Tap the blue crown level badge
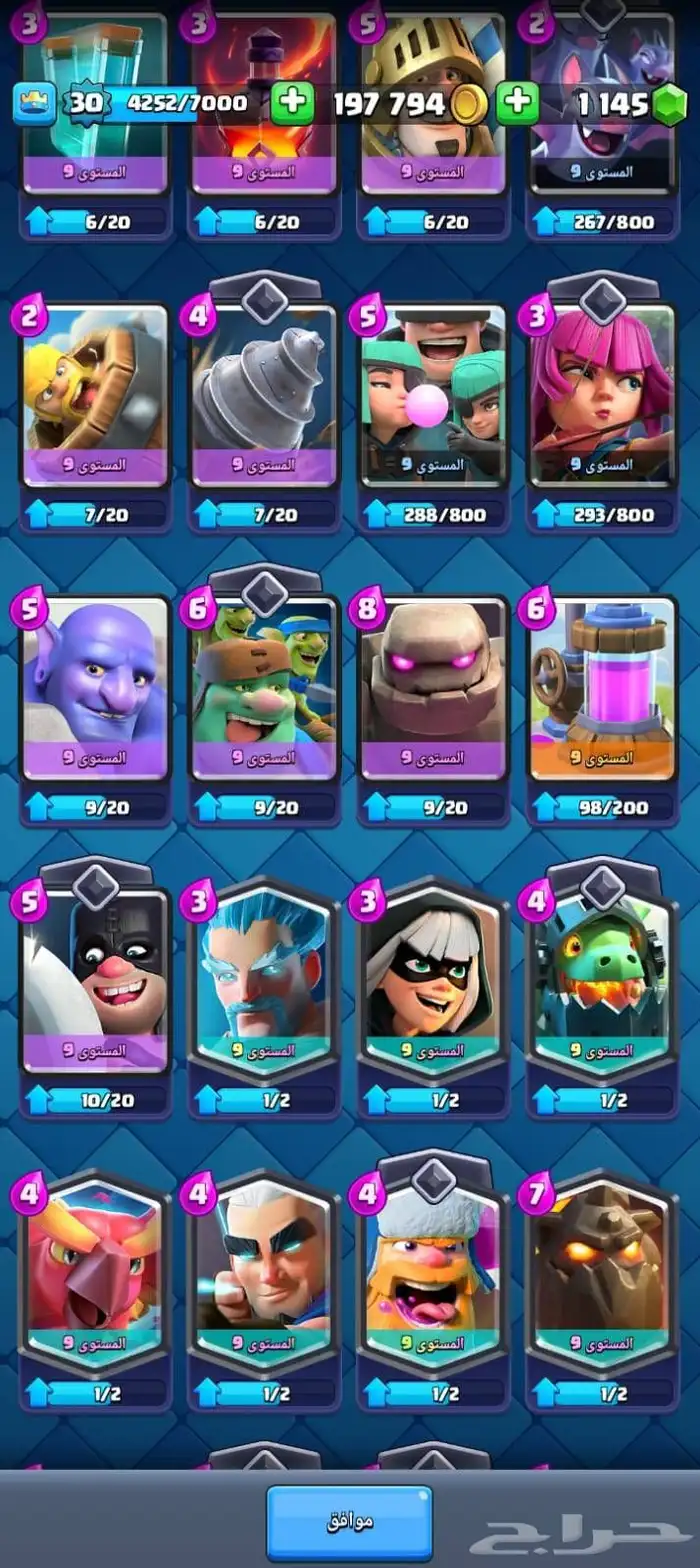 (34, 103)
